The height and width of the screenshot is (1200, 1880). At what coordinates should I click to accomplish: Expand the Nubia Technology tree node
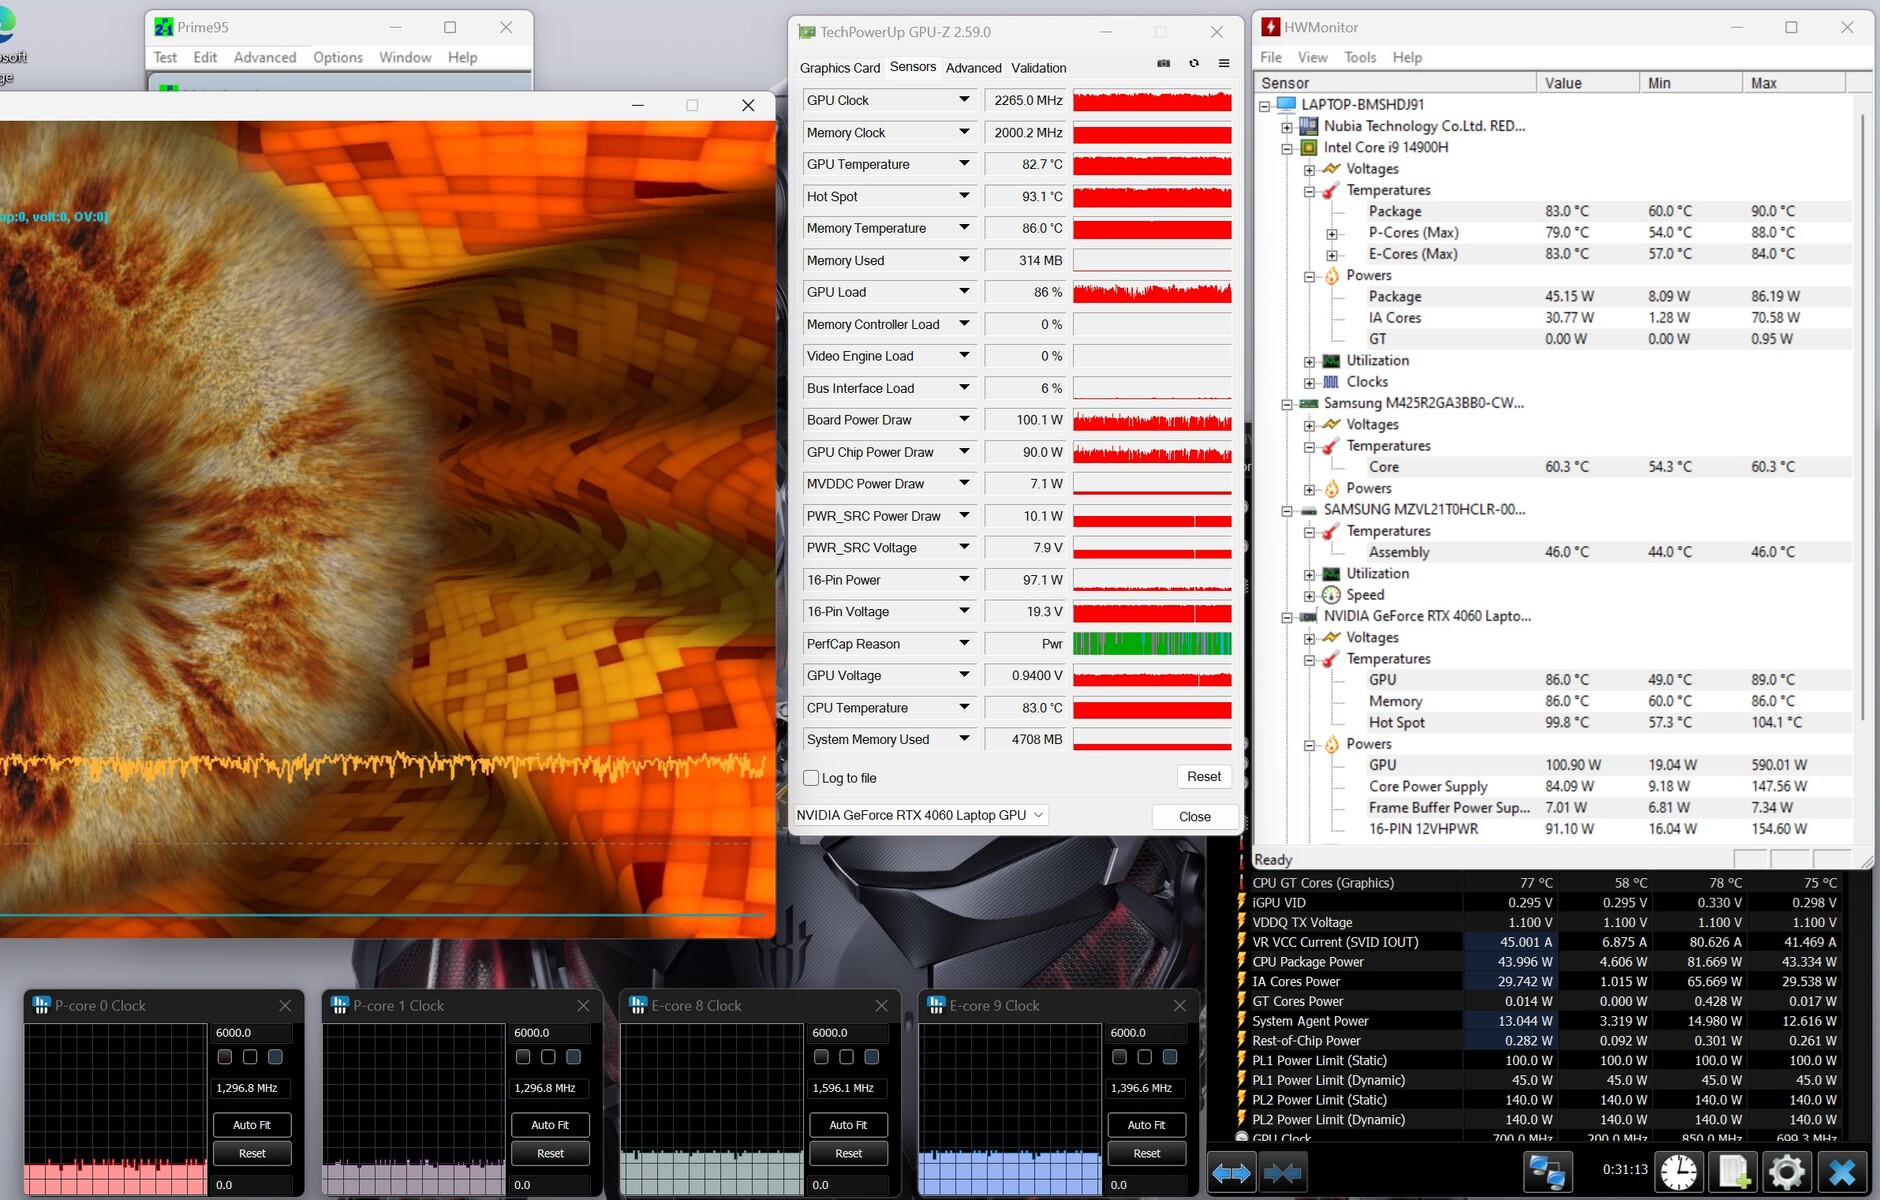(1287, 127)
